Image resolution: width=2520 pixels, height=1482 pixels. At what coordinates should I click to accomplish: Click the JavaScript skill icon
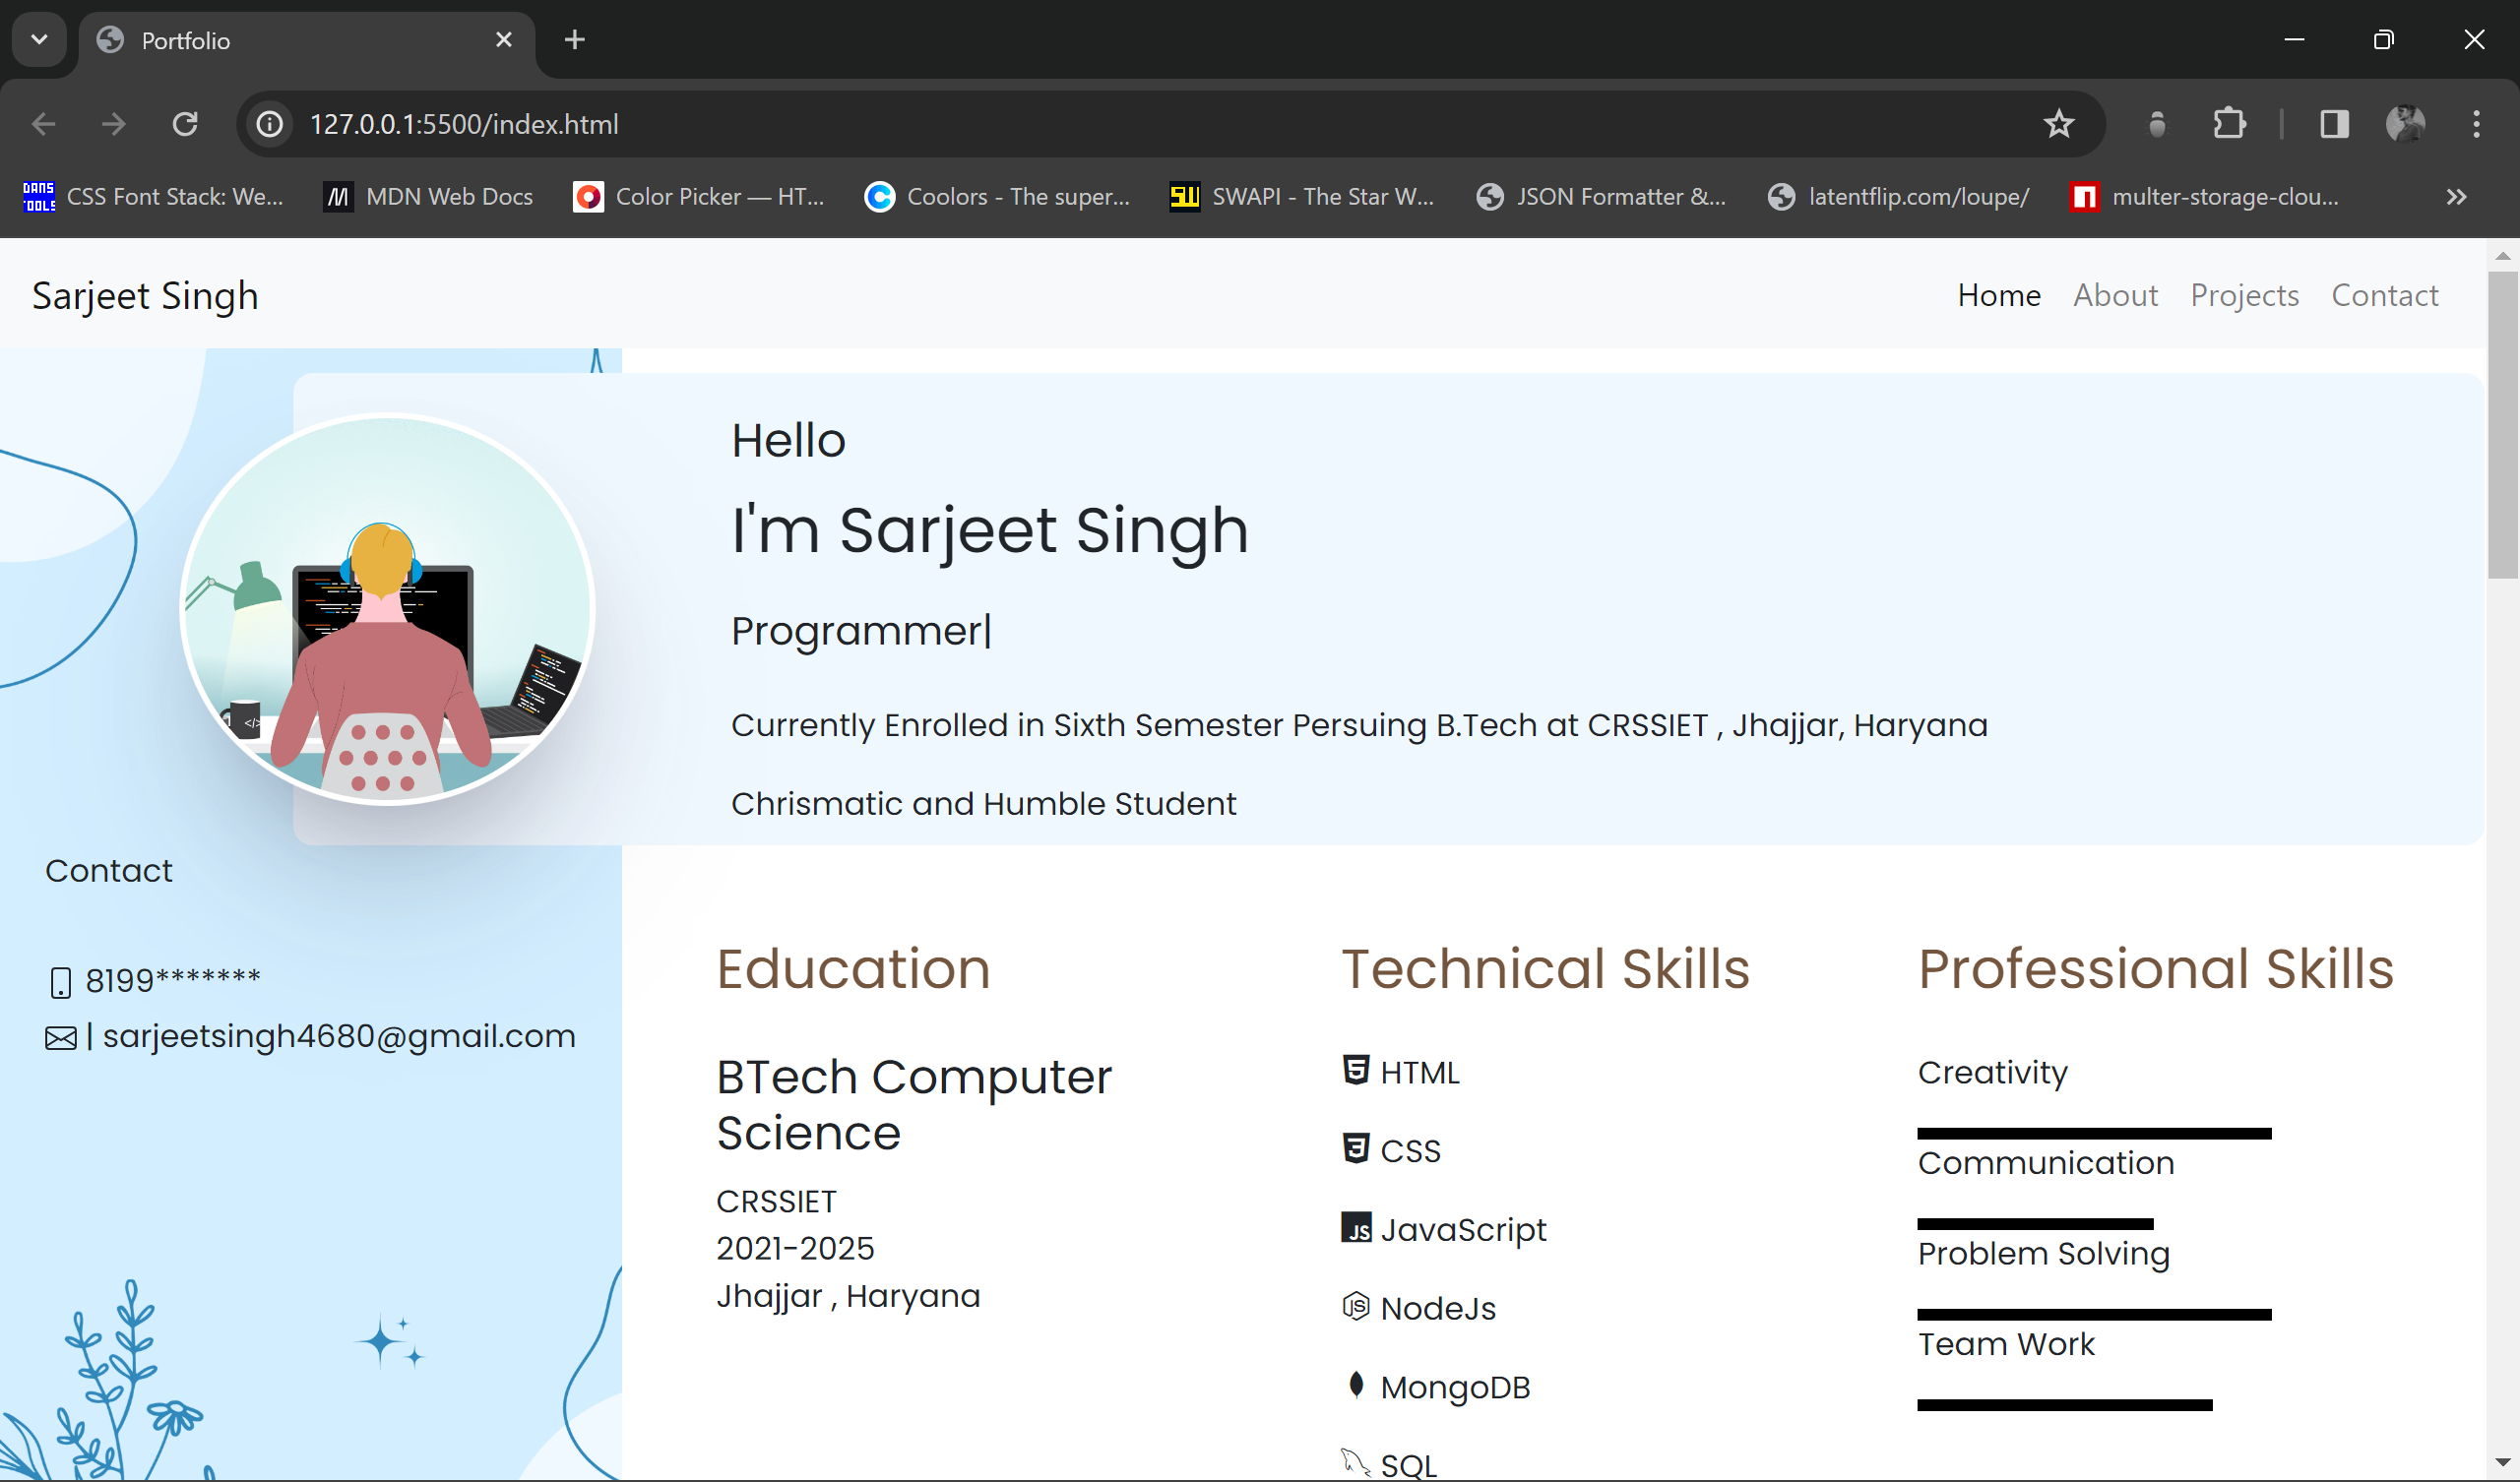[x=1357, y=1228]
